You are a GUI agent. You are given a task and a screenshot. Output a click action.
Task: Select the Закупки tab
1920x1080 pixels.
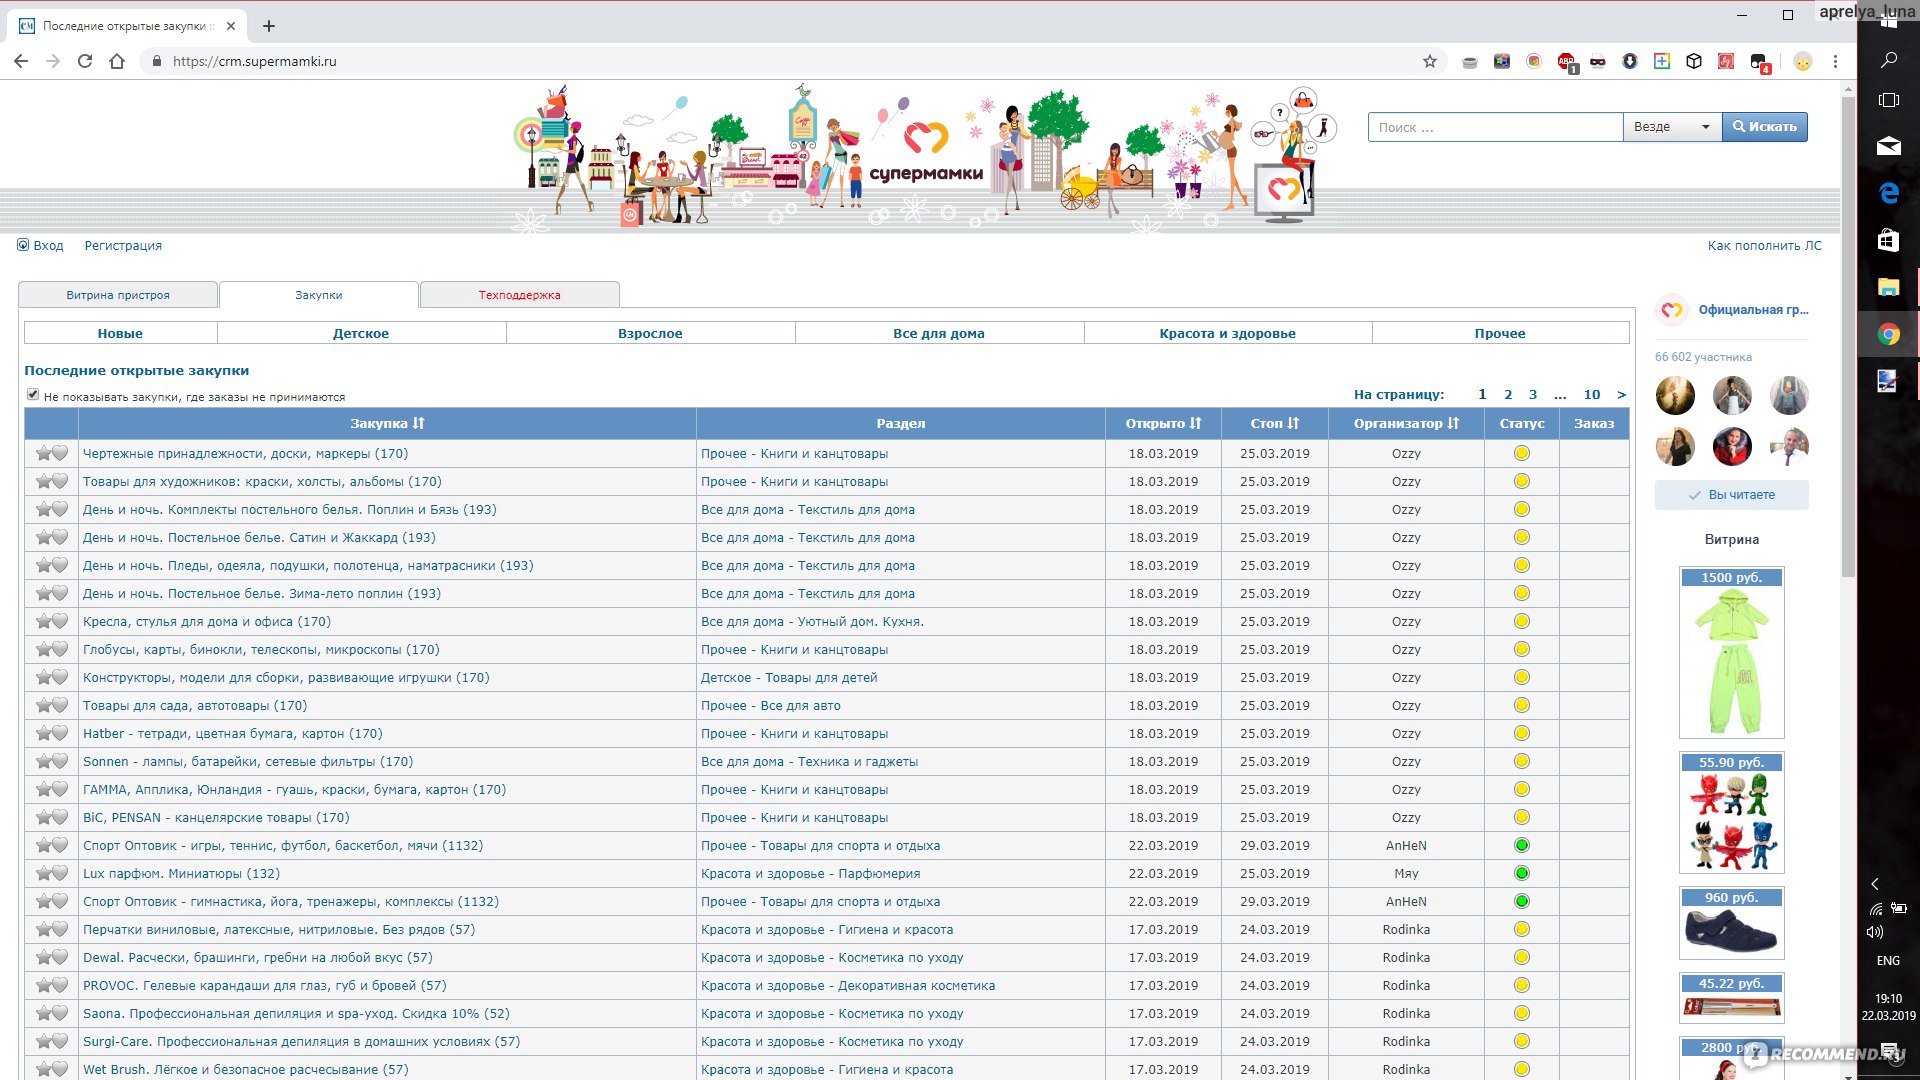tap(318, 295)
